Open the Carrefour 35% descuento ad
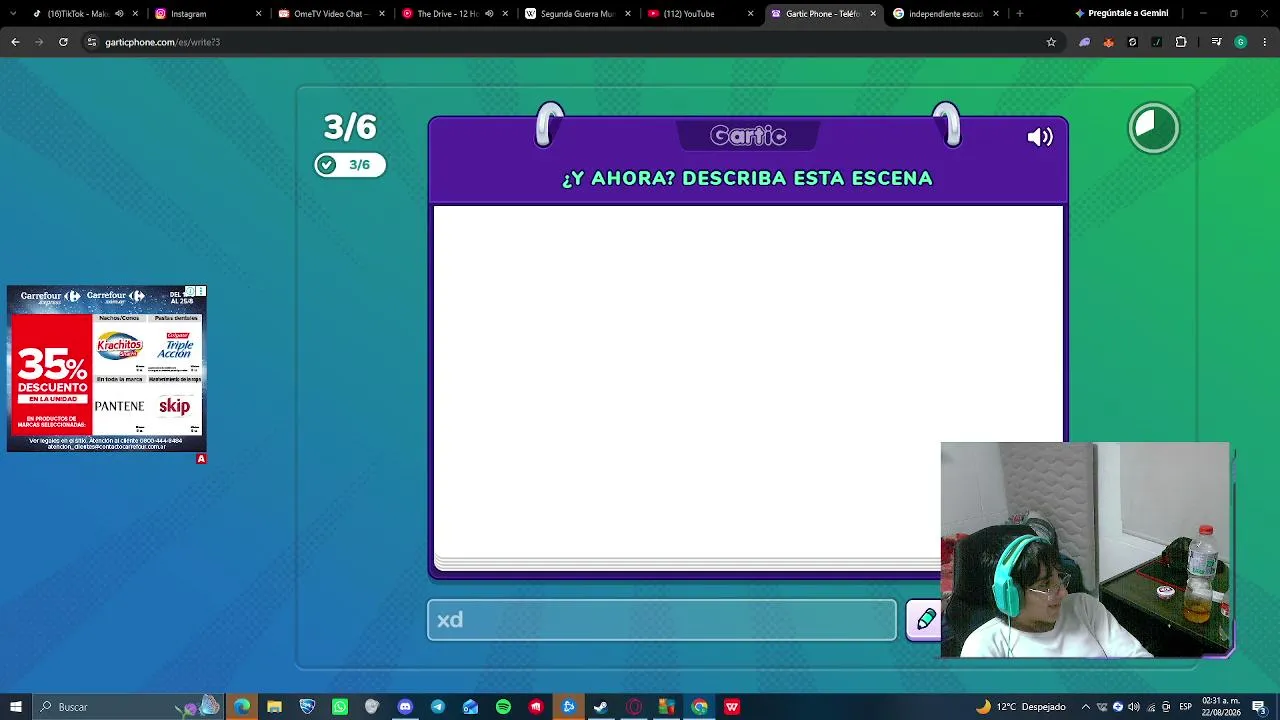This screenshot has height=720, width=1280. [x=106, y=369]
